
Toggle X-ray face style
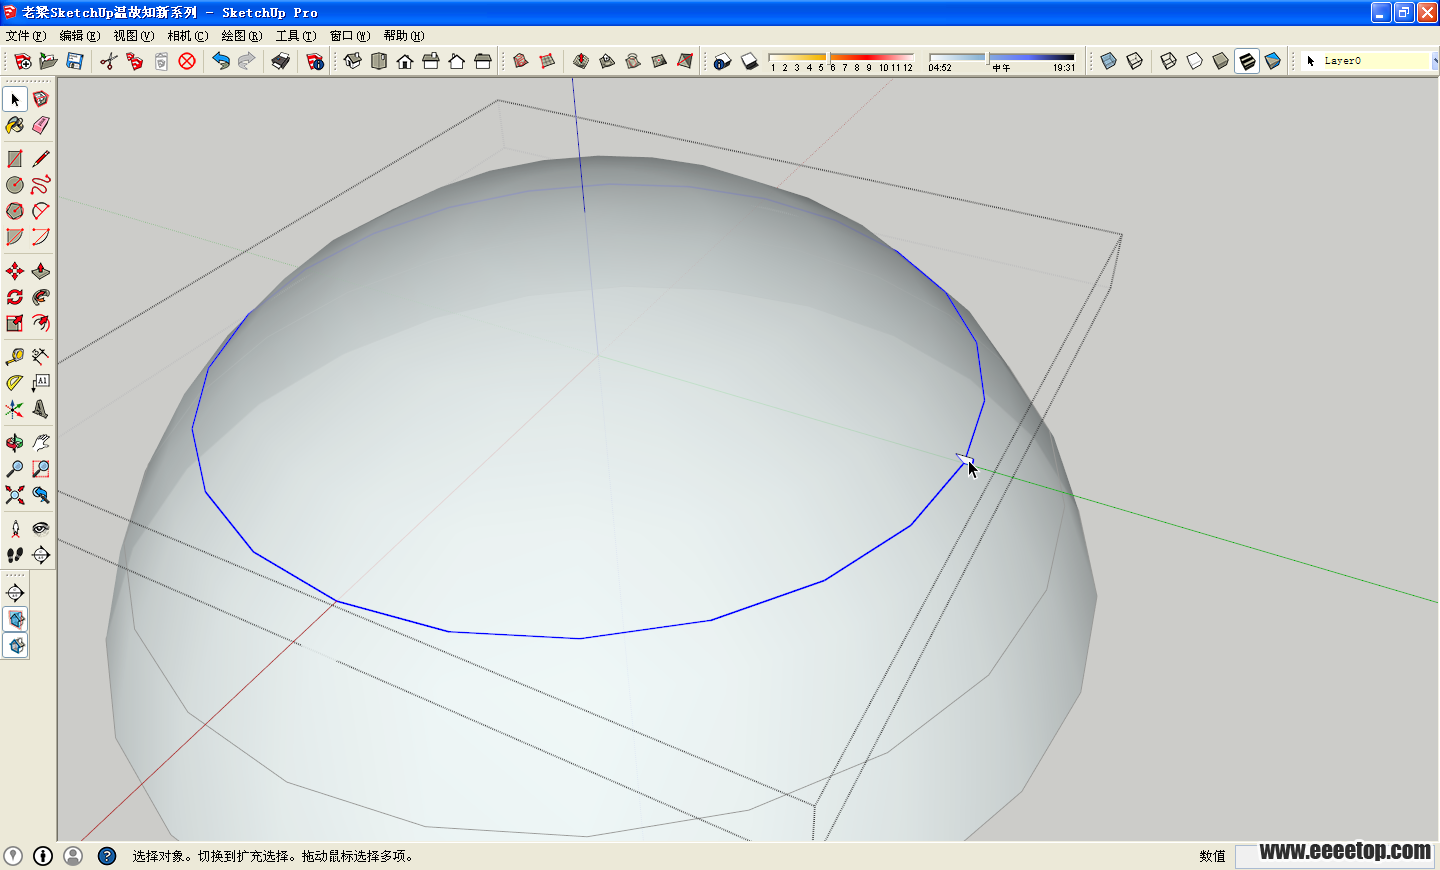[1108, 61]
